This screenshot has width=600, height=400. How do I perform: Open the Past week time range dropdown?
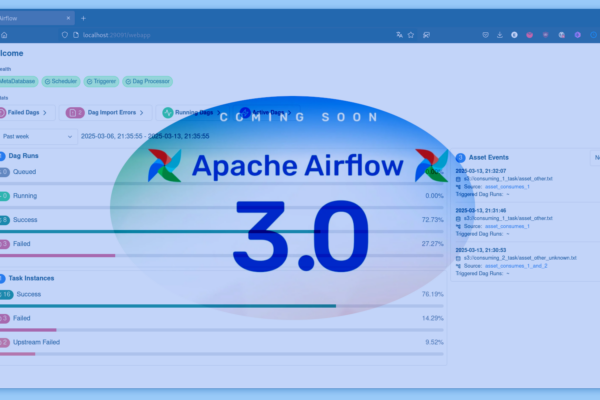pyautogui.click(x=38, y=136)
